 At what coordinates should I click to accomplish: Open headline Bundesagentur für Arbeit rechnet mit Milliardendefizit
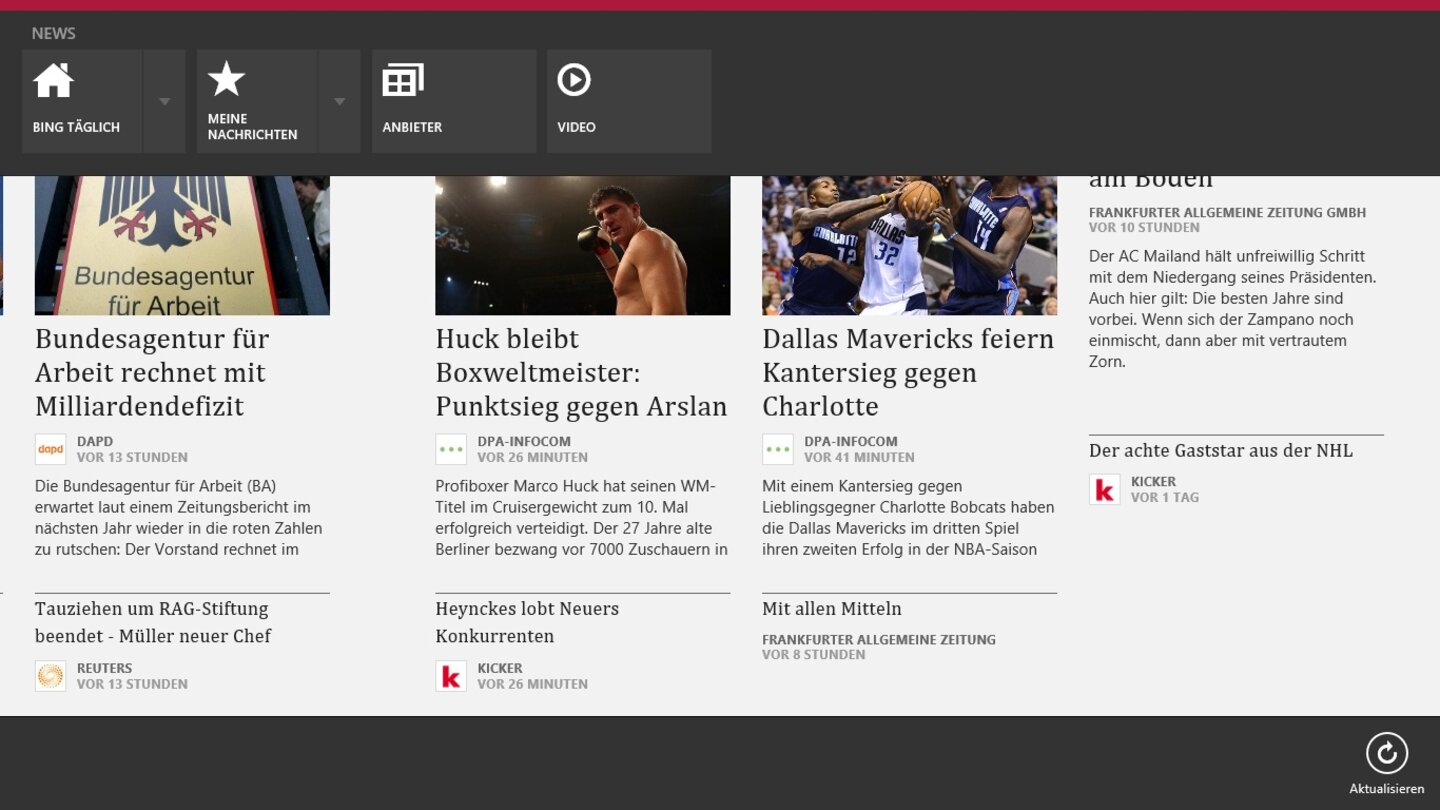pos(152,372)
